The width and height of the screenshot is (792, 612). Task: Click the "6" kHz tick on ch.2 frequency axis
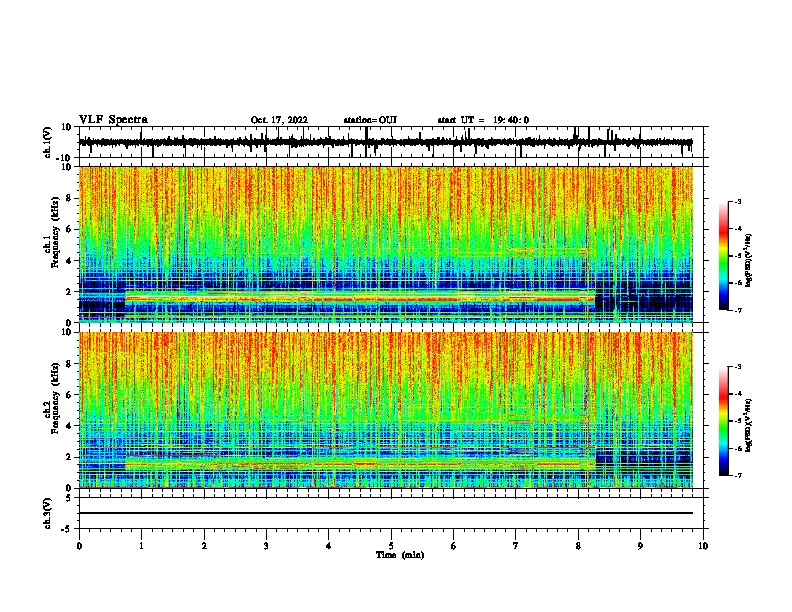point(69,394)
